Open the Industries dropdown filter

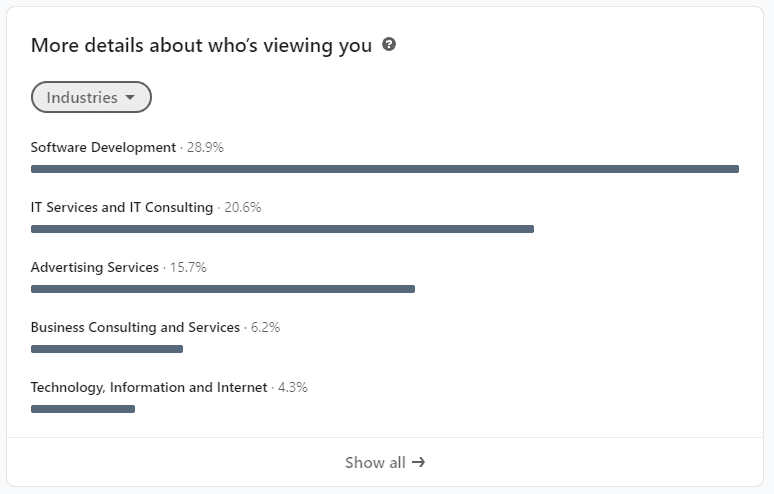pyautogui.click(x=91, y=97)
